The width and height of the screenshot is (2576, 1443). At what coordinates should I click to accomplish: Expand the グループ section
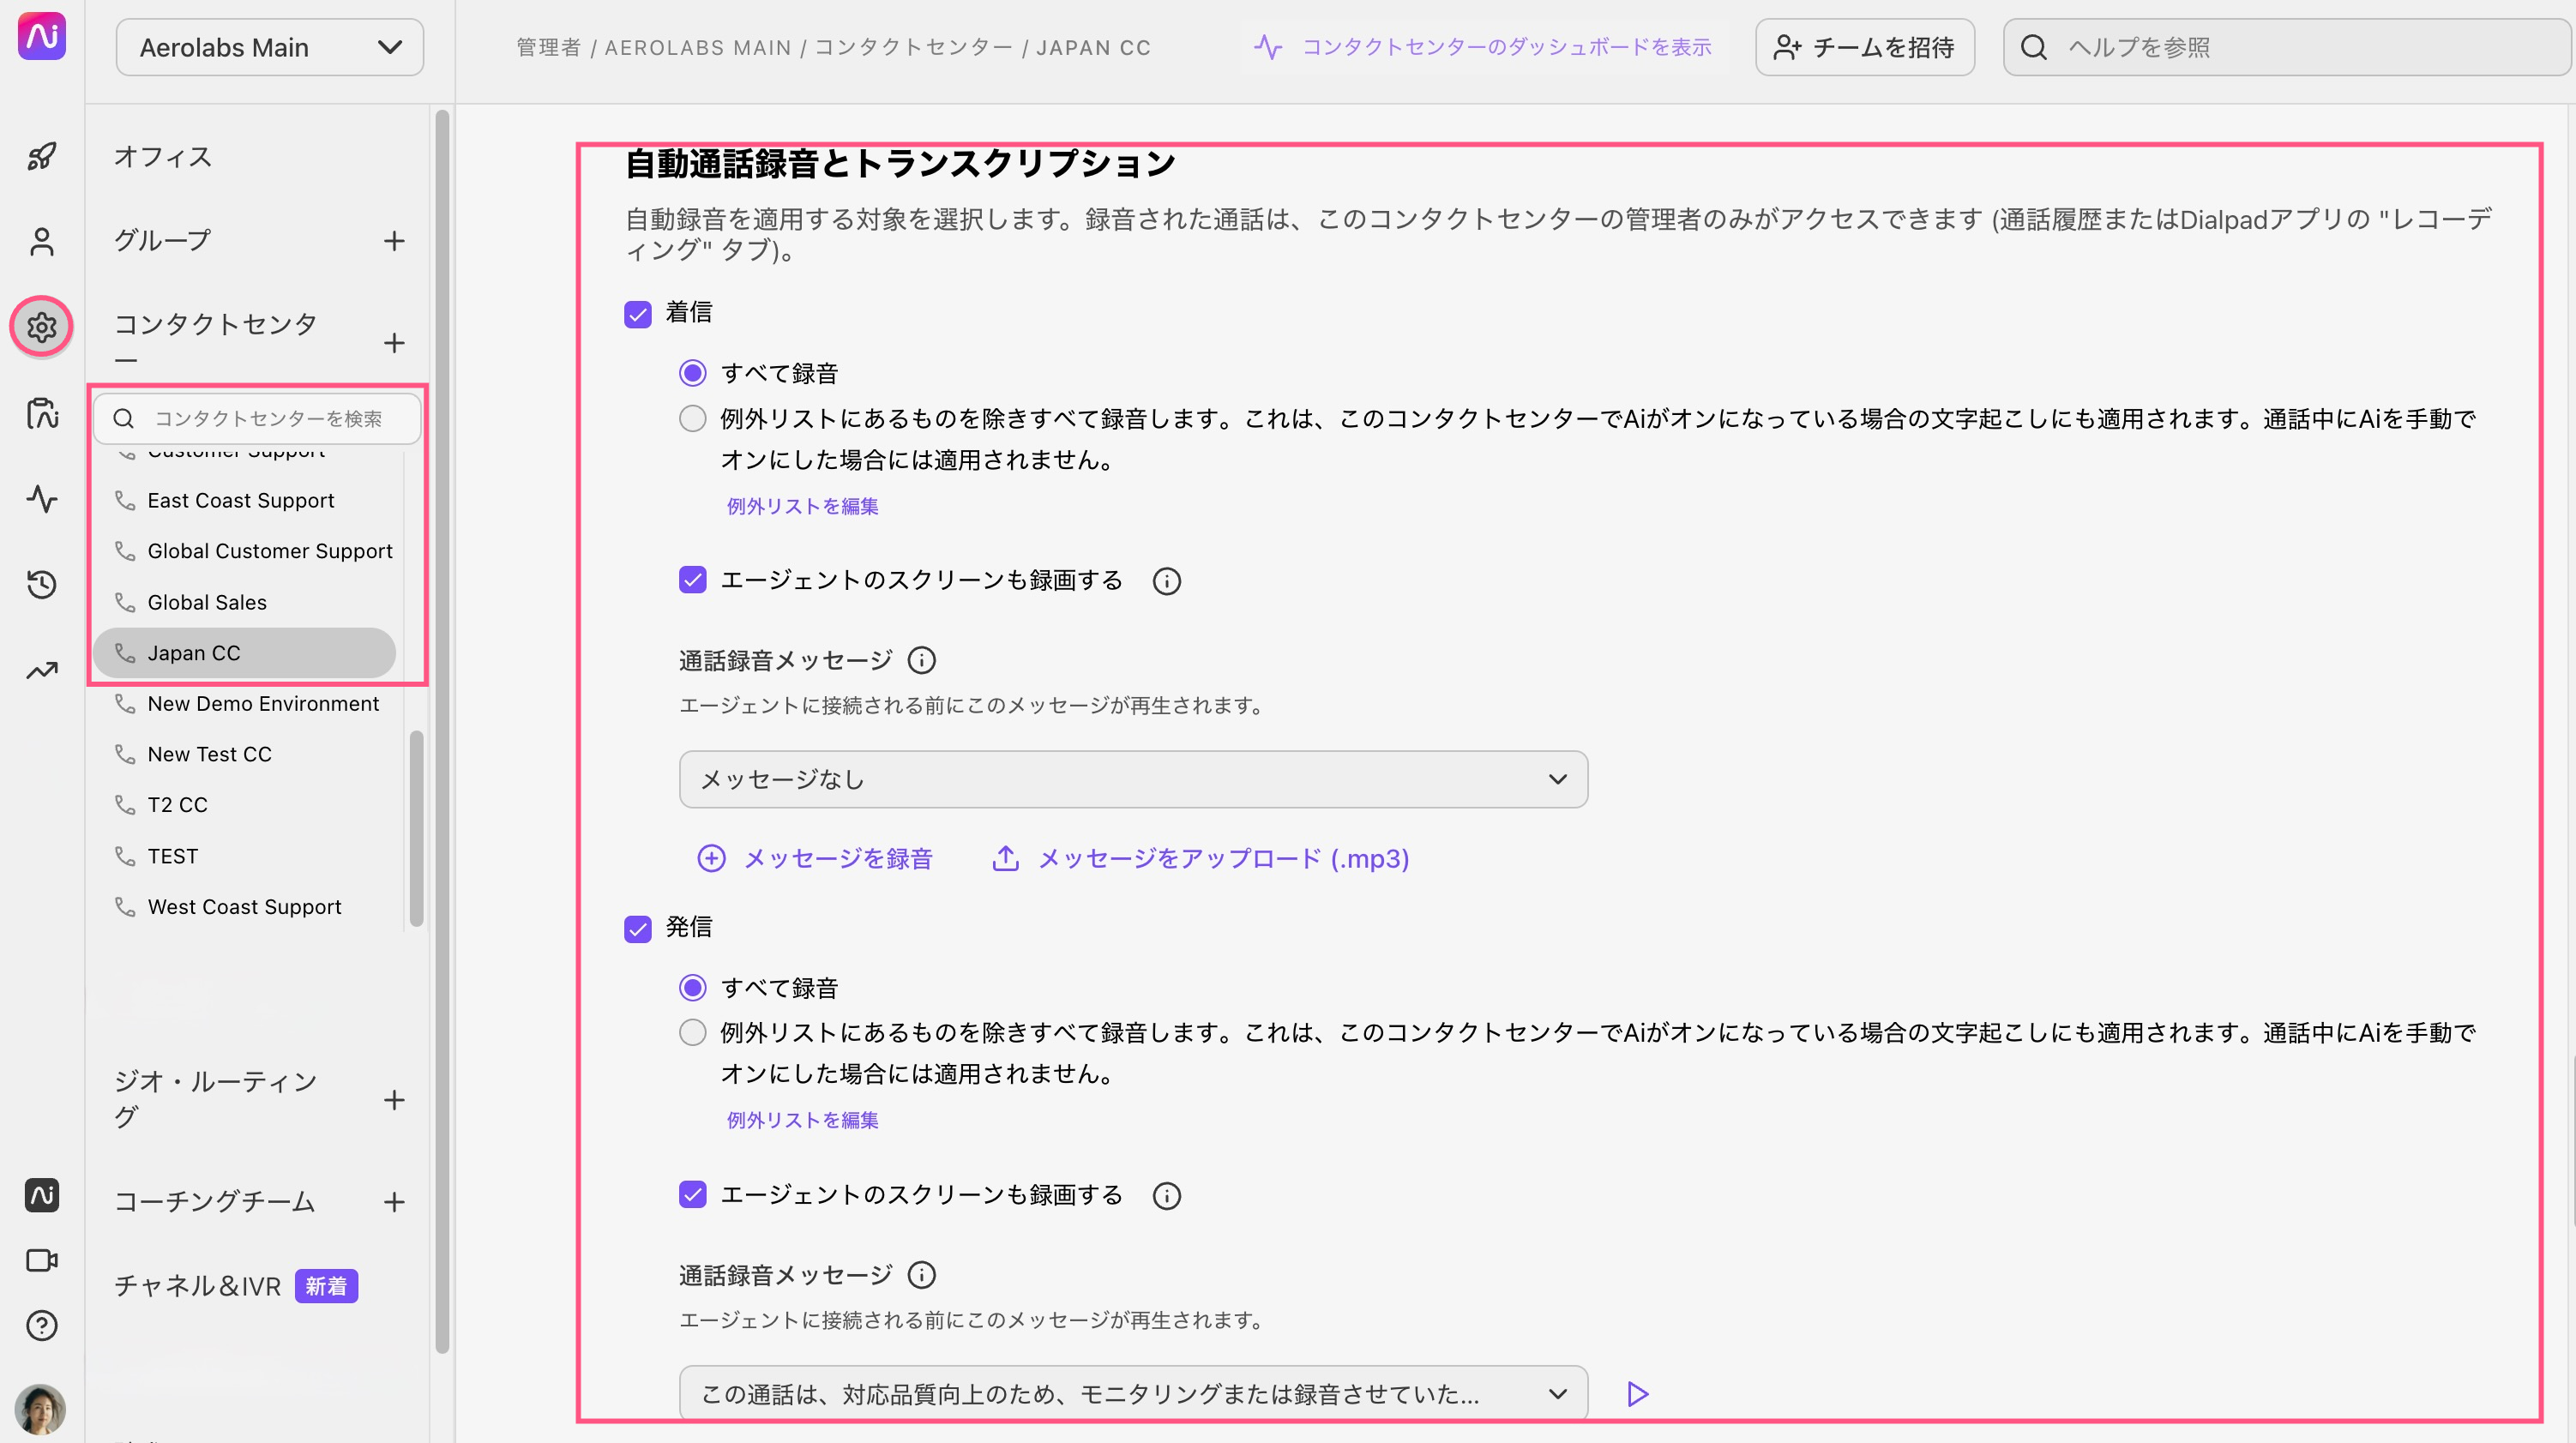163,240
